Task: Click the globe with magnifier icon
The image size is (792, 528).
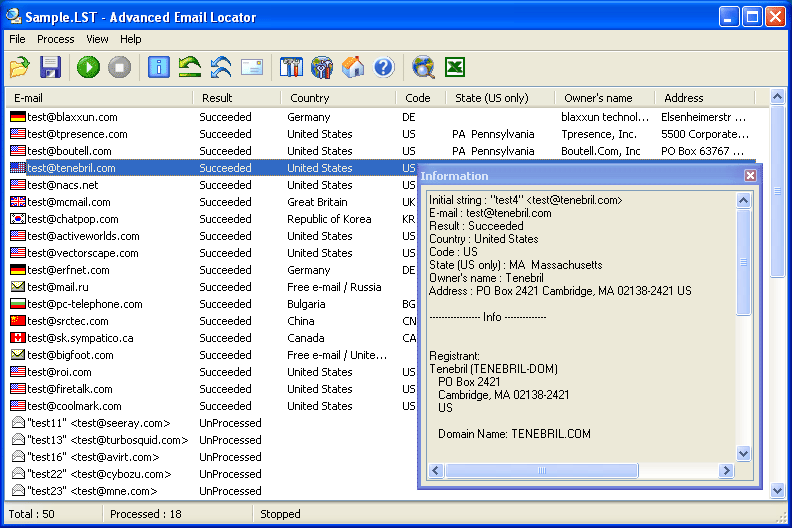Action: tap(423, 67)
